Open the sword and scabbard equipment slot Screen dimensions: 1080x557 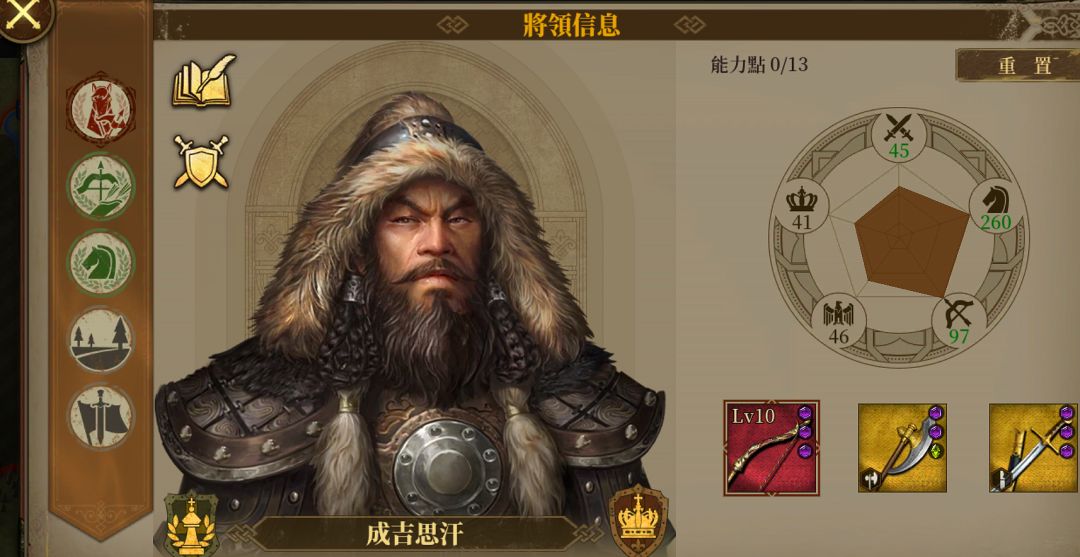(1033, 448)
